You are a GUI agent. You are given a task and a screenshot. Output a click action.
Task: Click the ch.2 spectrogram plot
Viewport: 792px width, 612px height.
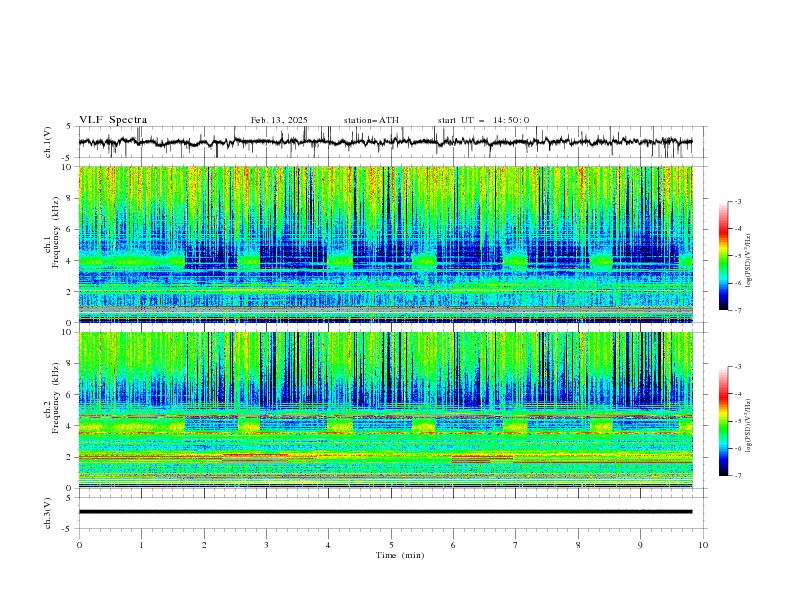[385, 410]
